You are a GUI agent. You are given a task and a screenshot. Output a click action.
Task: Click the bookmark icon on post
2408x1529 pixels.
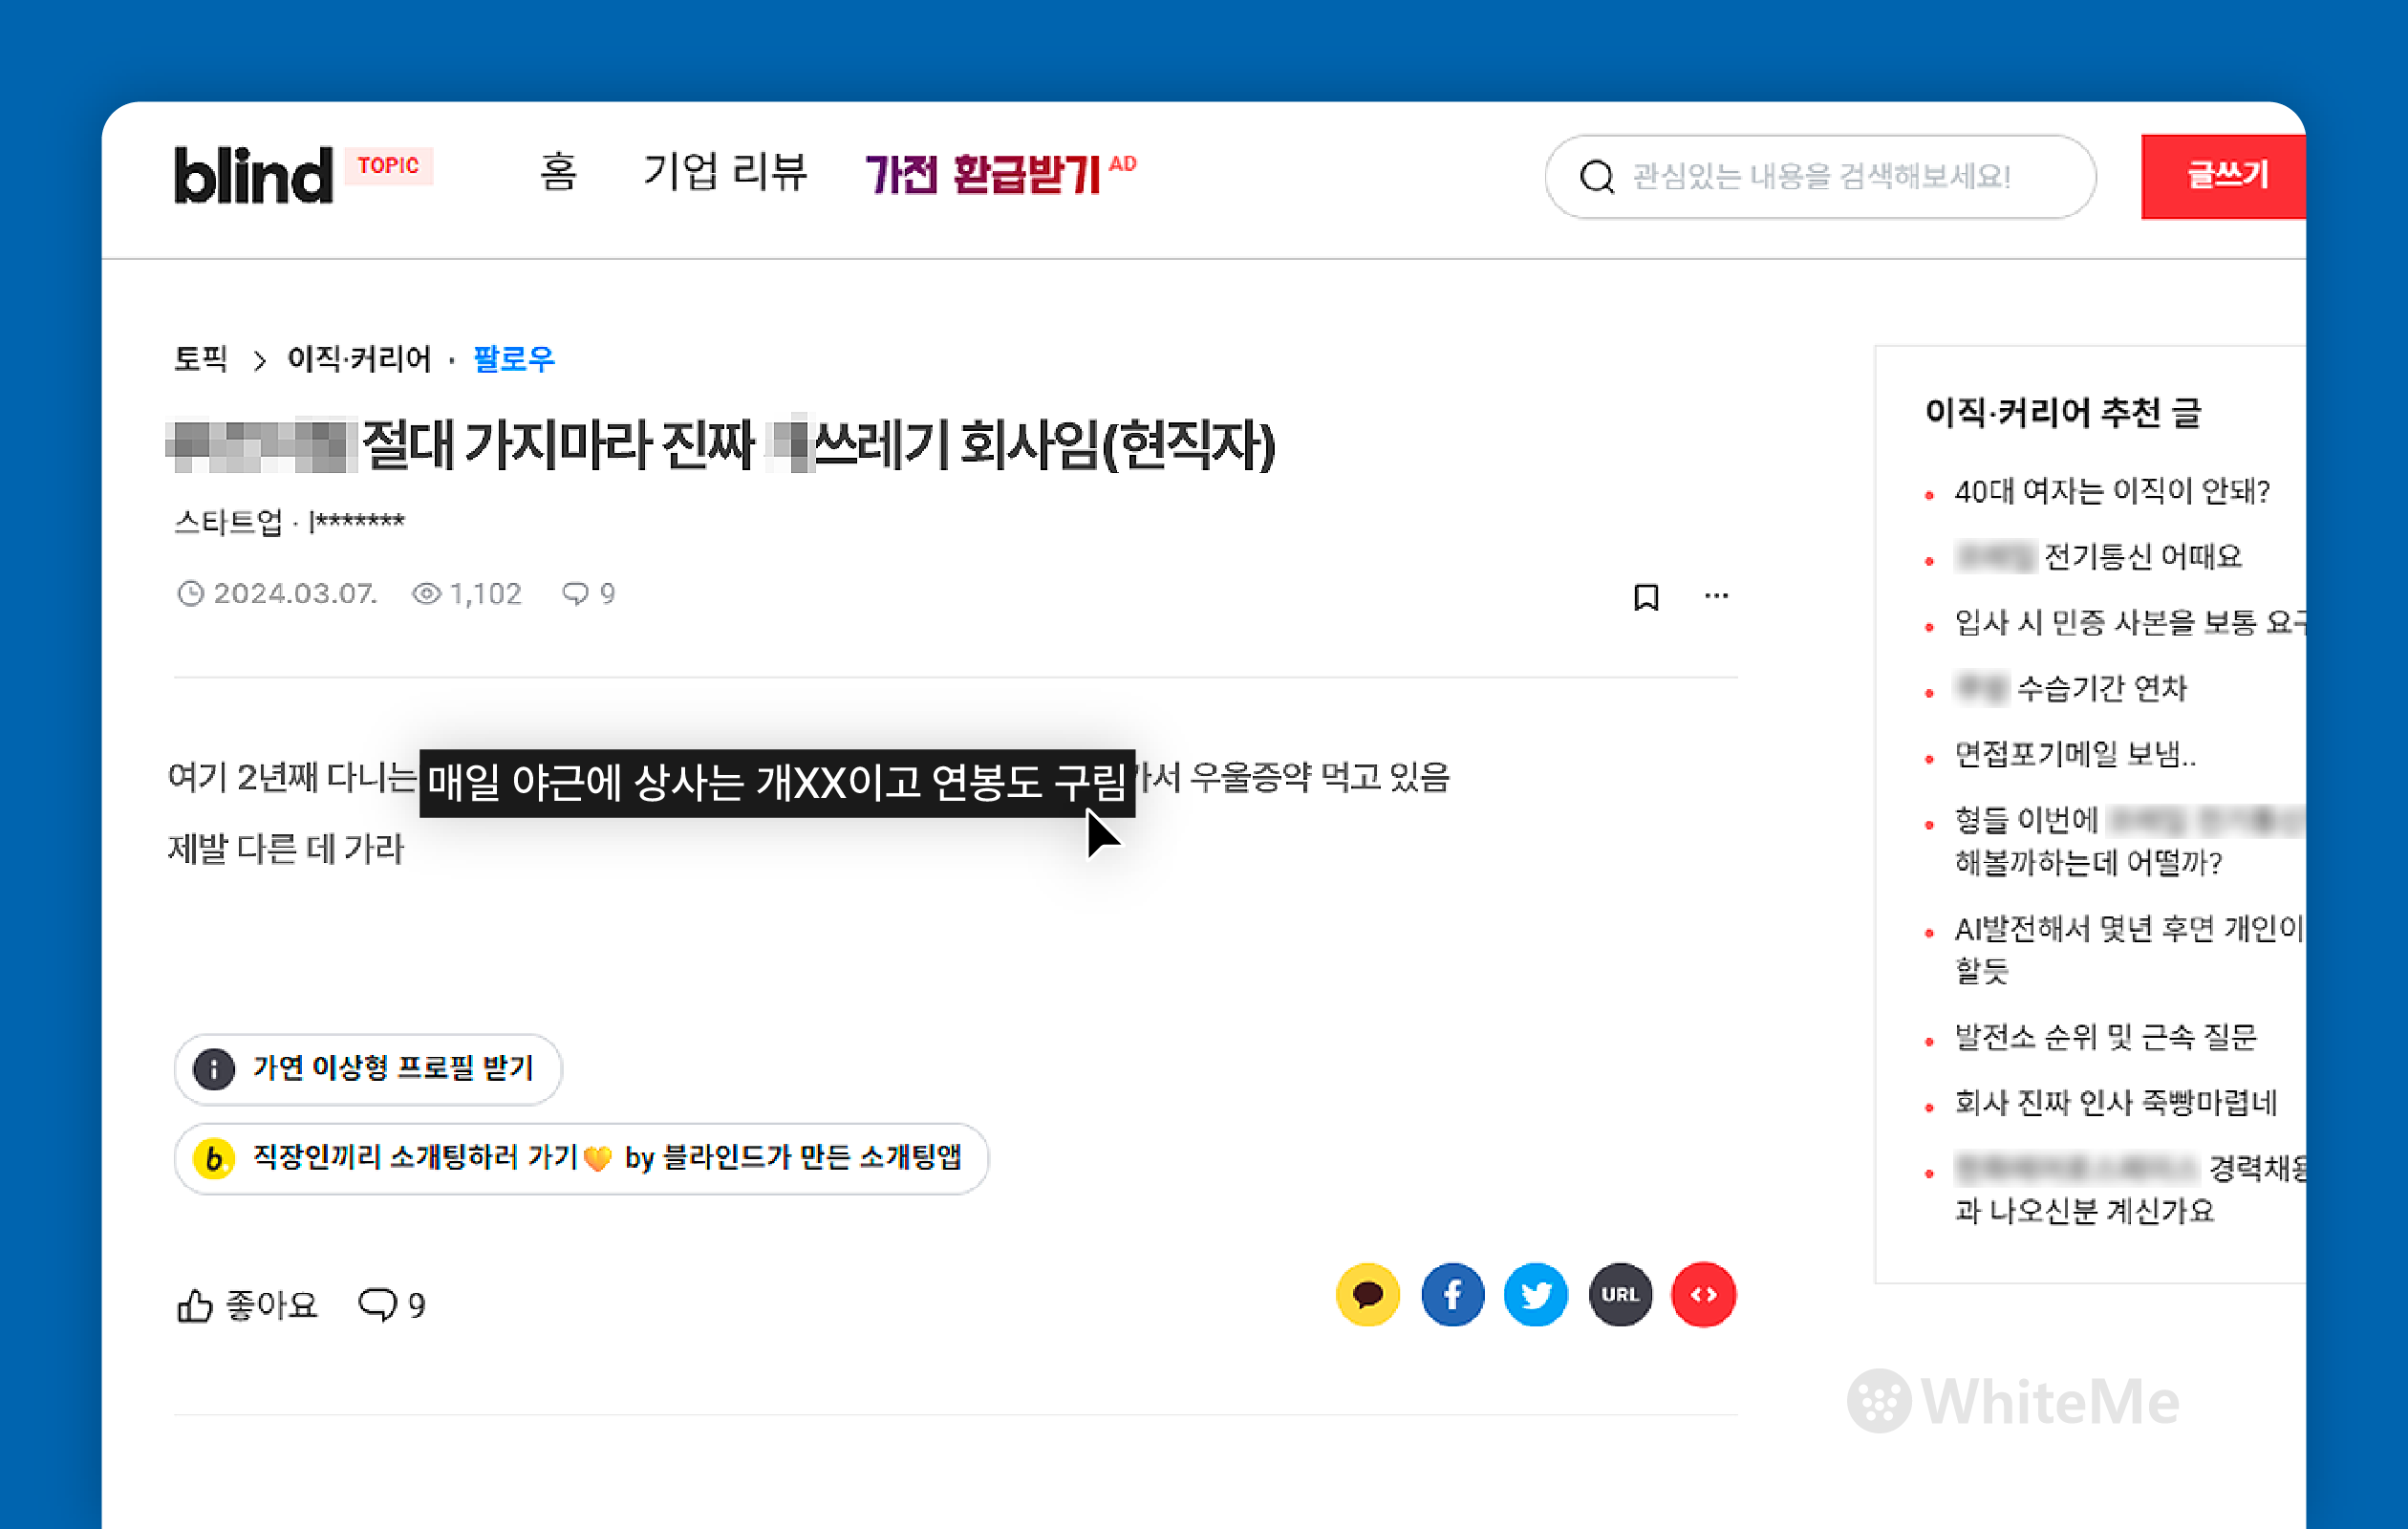[1646, 597]
